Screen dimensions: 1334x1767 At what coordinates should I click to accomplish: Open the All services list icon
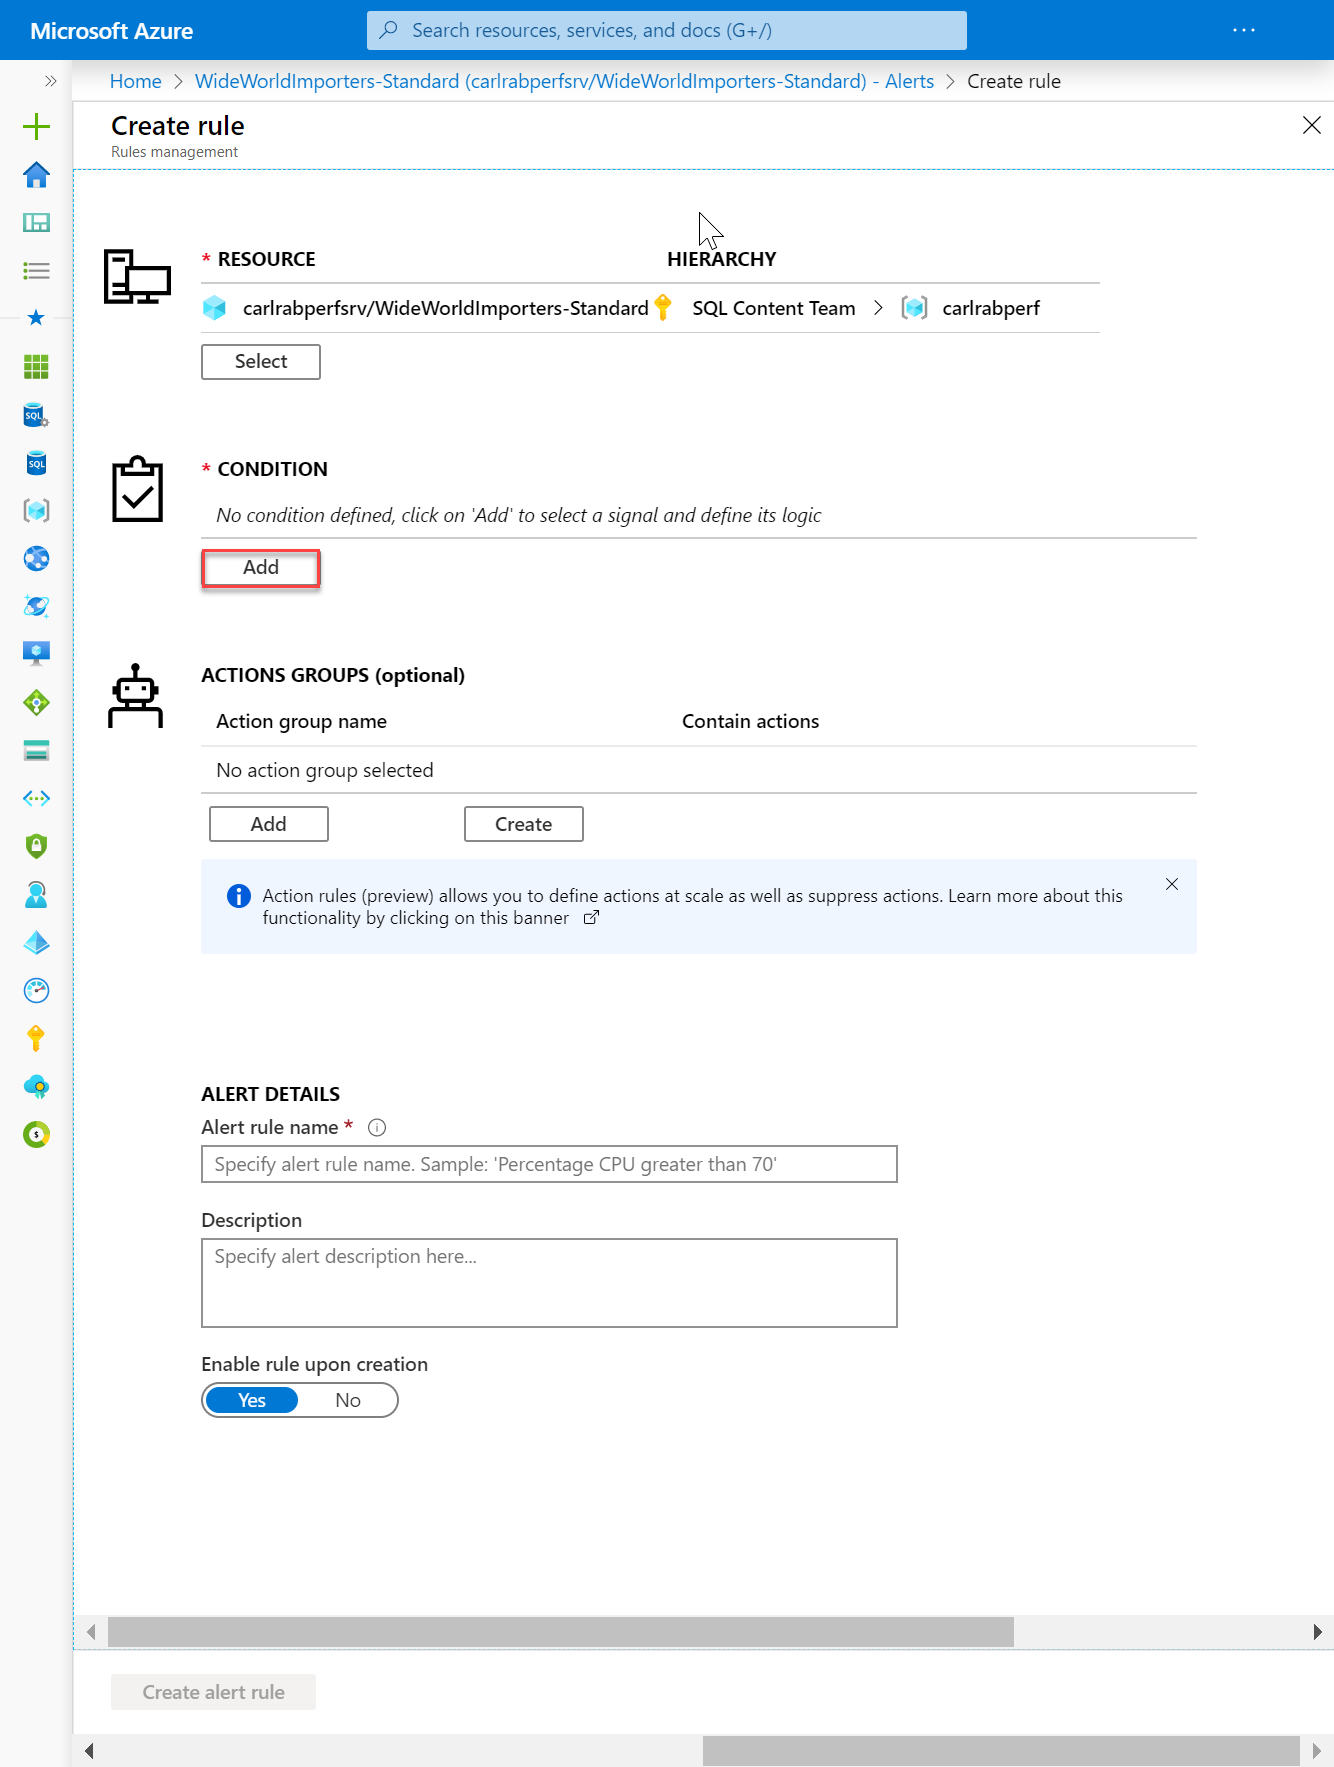pyautogui.click(x=36, y=270)
